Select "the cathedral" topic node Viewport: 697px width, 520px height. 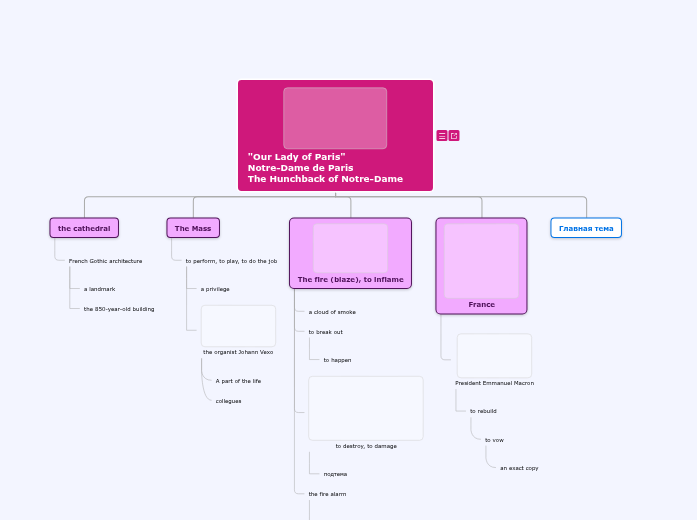[84, 228]
